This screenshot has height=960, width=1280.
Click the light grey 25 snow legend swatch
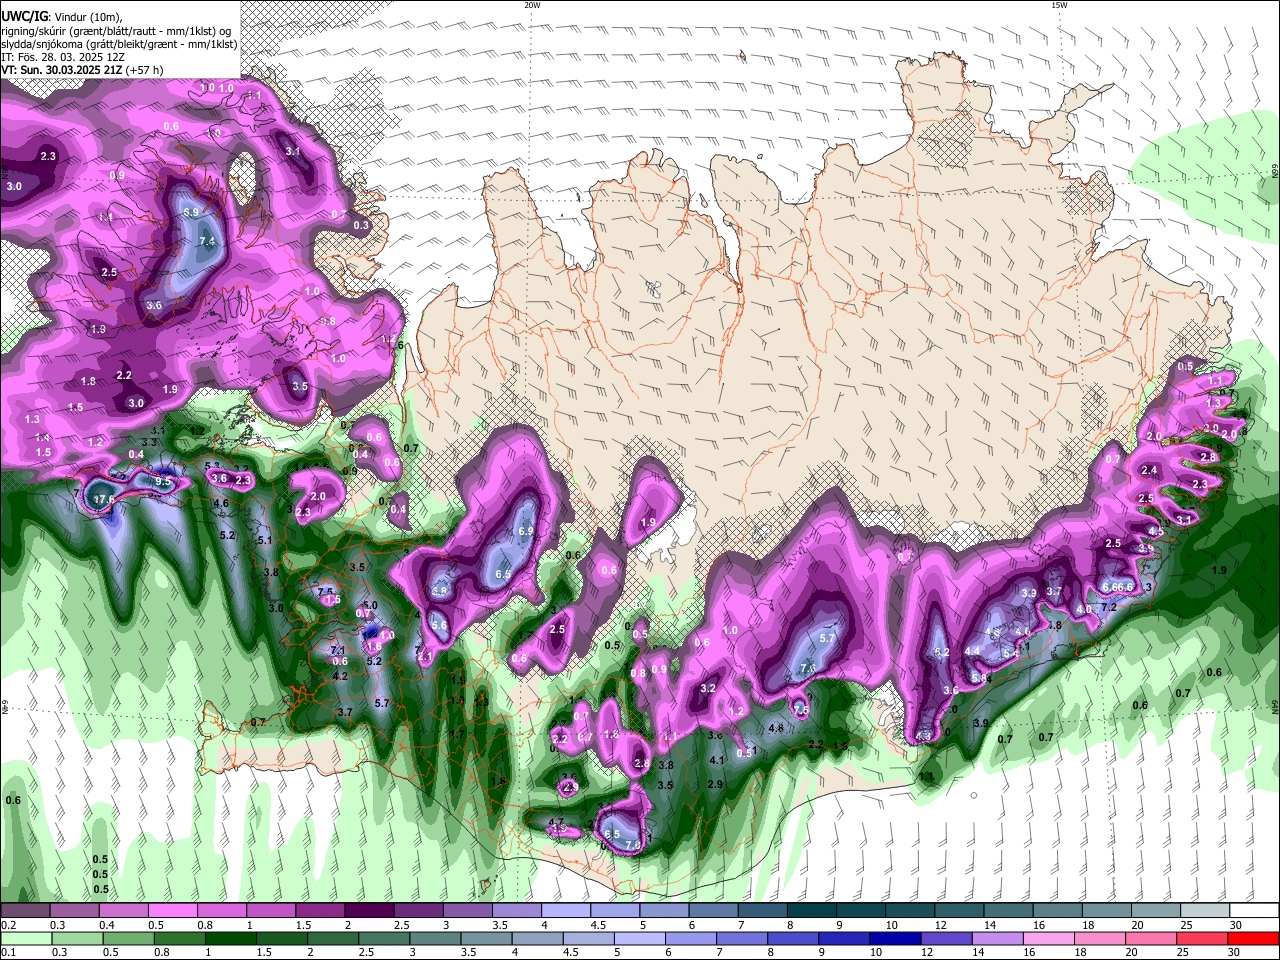coord(1205,910)
